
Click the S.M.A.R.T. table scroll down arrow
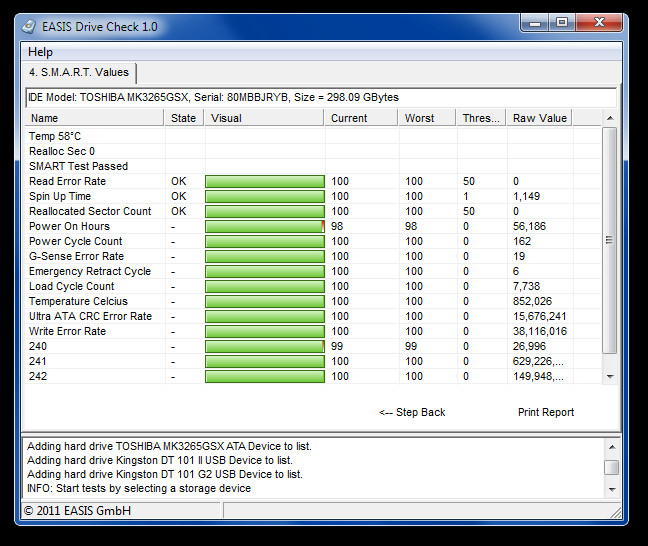(x=610, y=377)
